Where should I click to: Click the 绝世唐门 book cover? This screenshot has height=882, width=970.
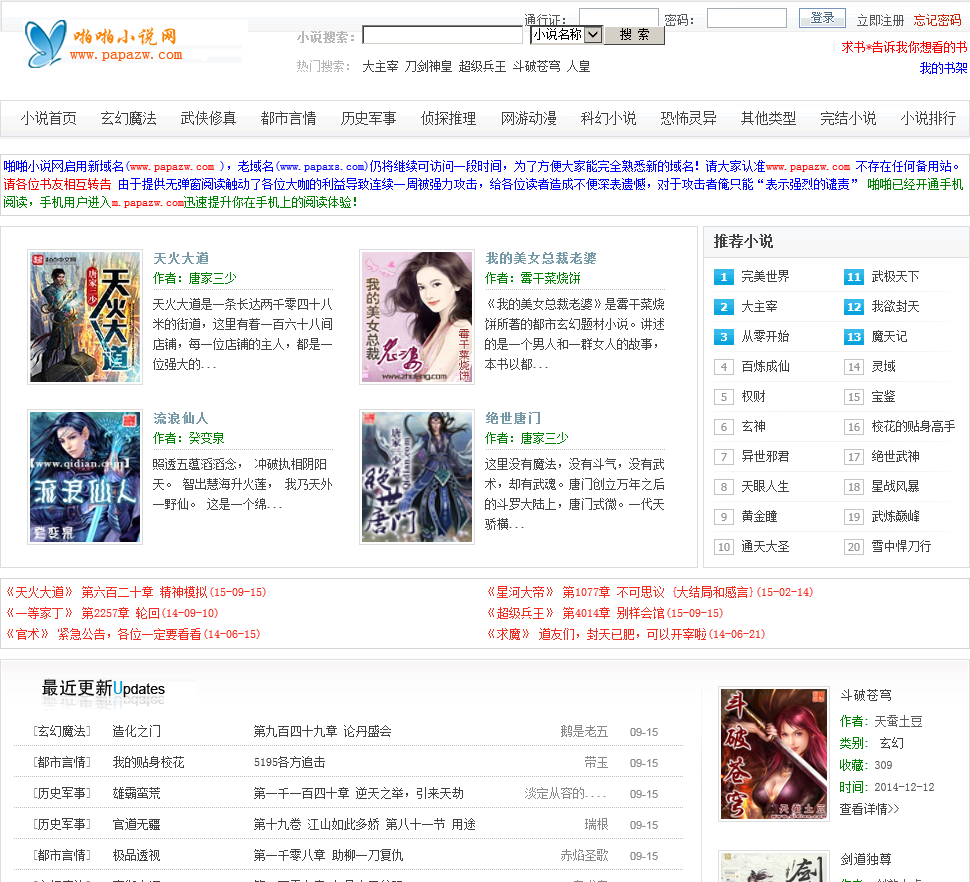[x=416, y=477]
